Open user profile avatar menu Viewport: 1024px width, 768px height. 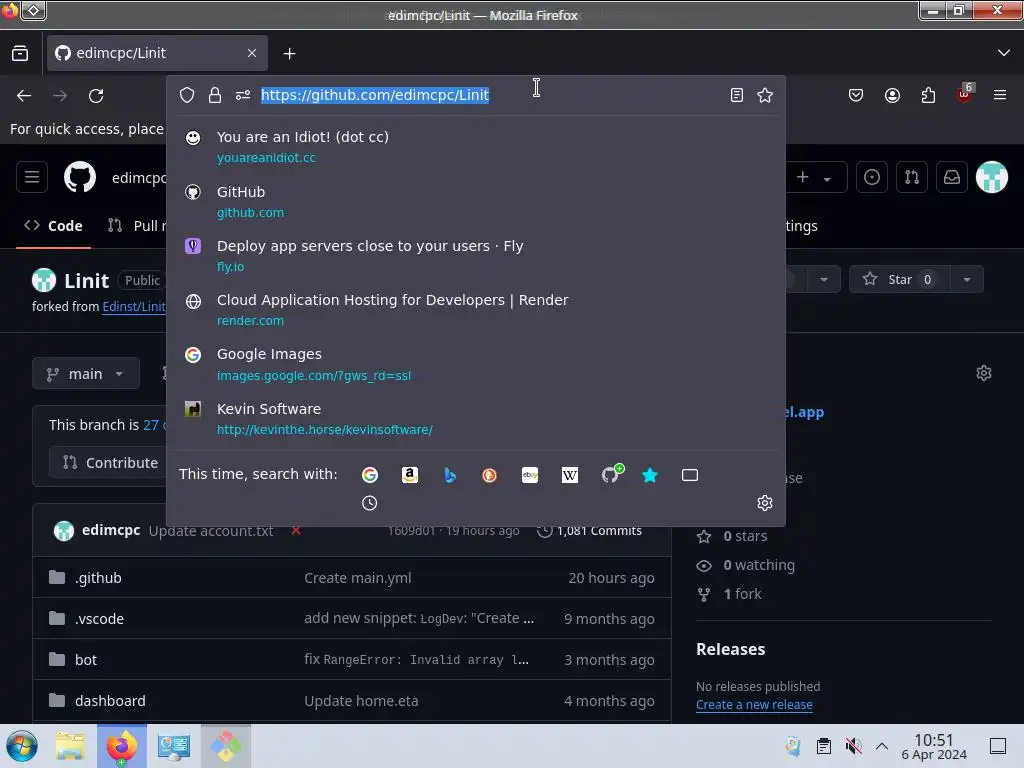click(992, 177)
